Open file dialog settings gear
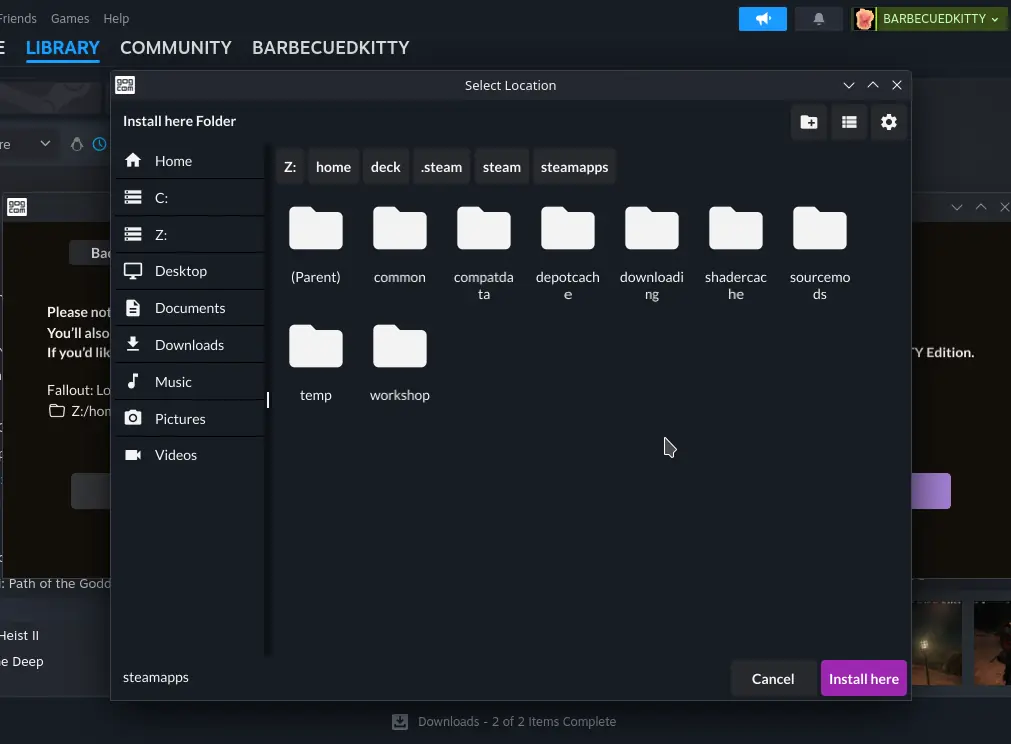 [x=889, y=122]
